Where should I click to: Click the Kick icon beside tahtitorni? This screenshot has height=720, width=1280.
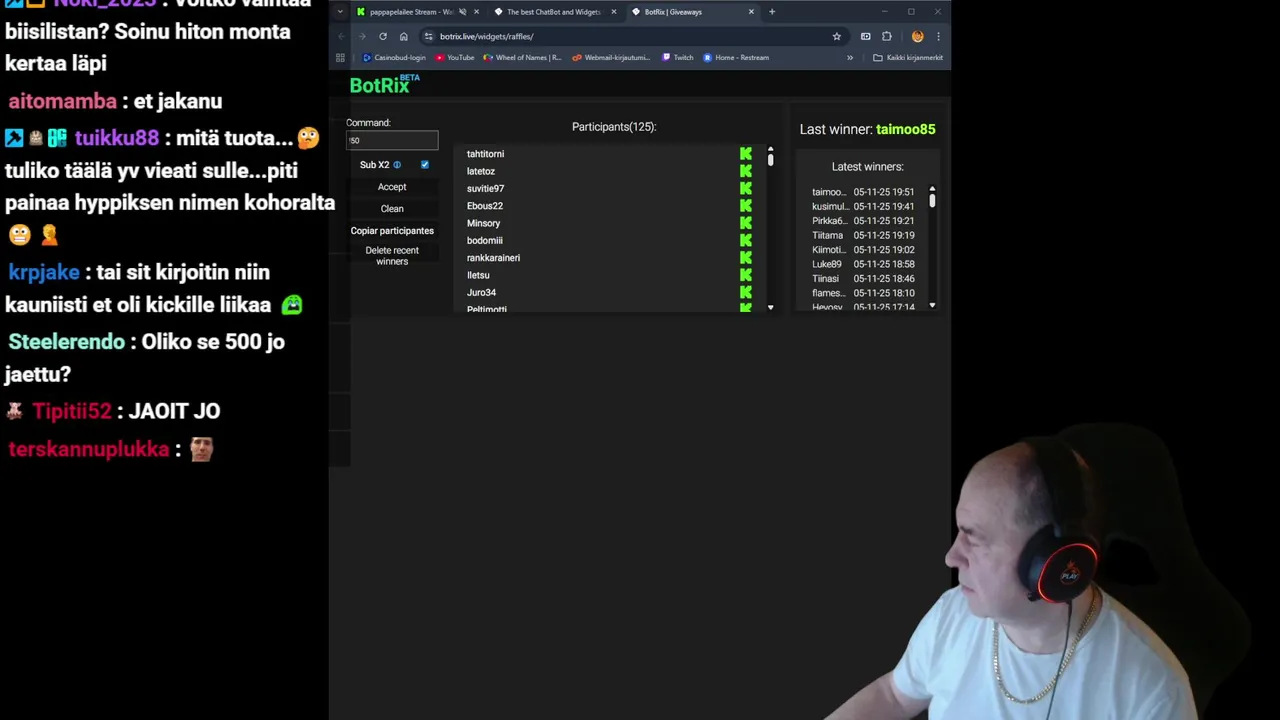pyautogui.click(x=746, y=154)
